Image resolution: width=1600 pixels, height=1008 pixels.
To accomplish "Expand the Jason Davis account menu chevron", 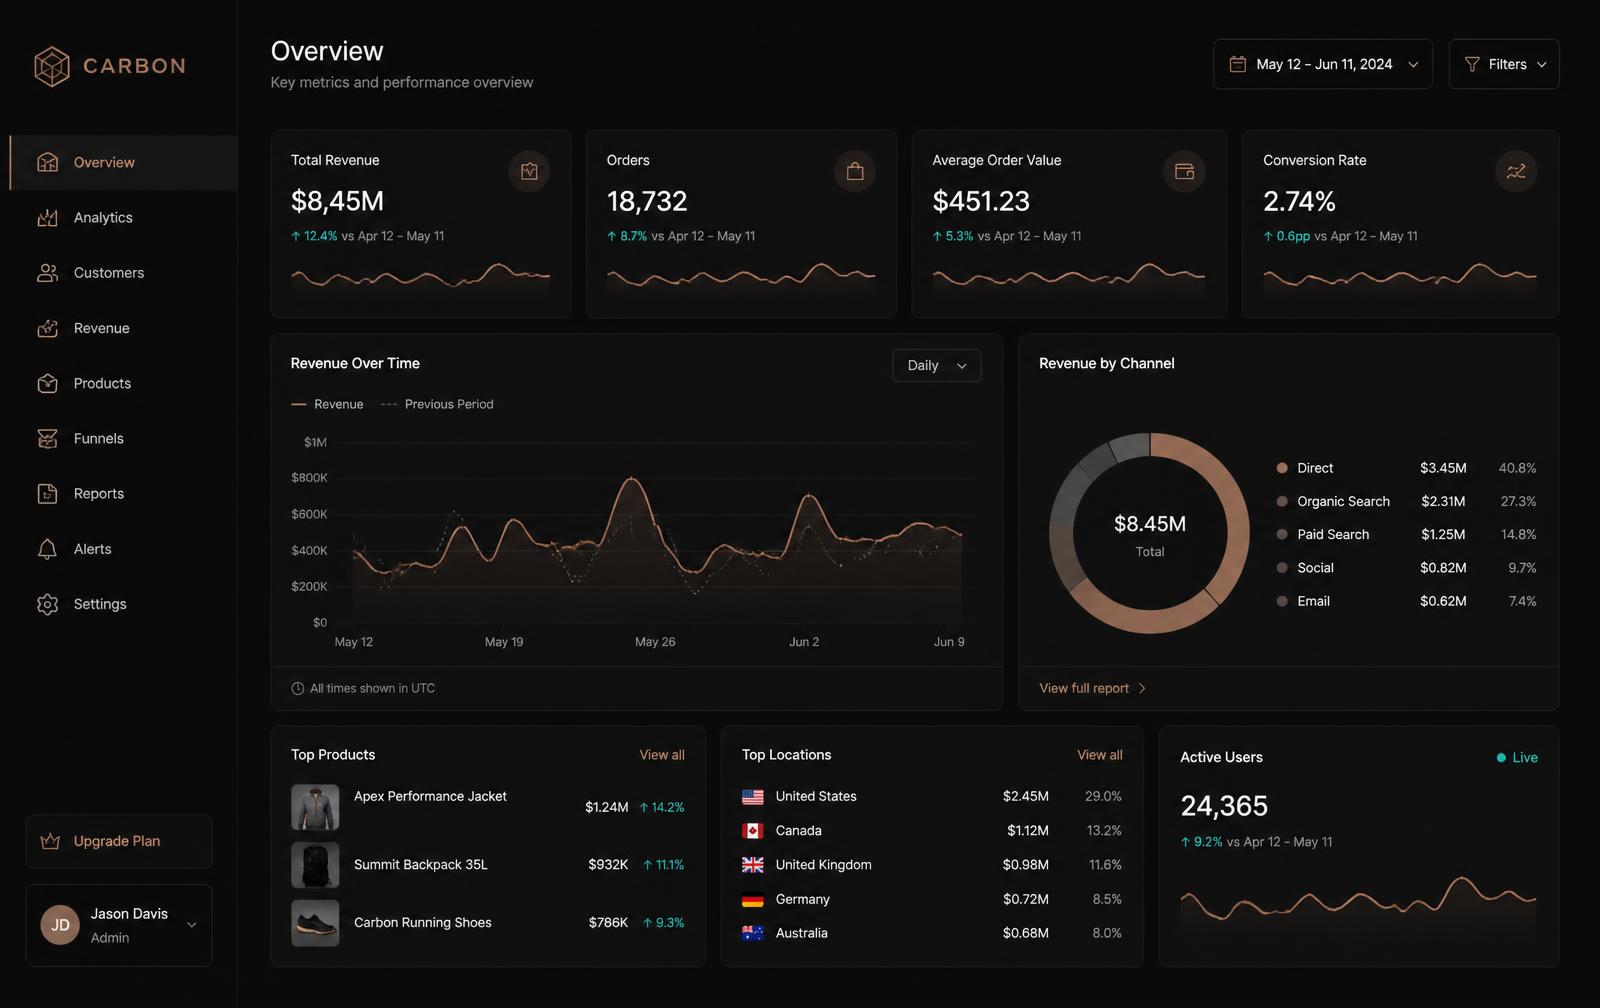I will [192, 925].
